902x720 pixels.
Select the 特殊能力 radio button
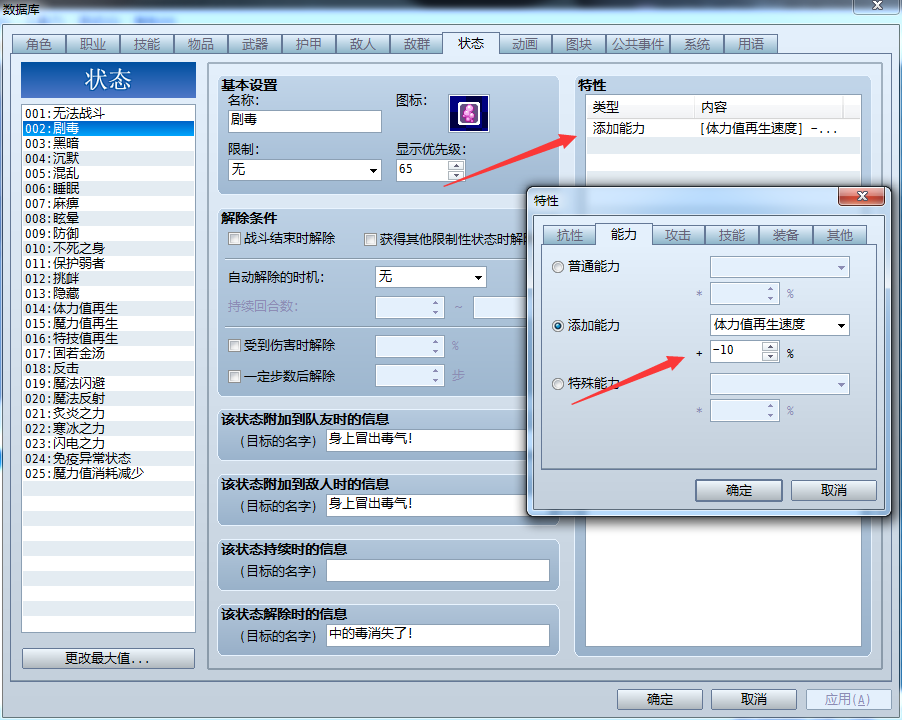point(557,384)
